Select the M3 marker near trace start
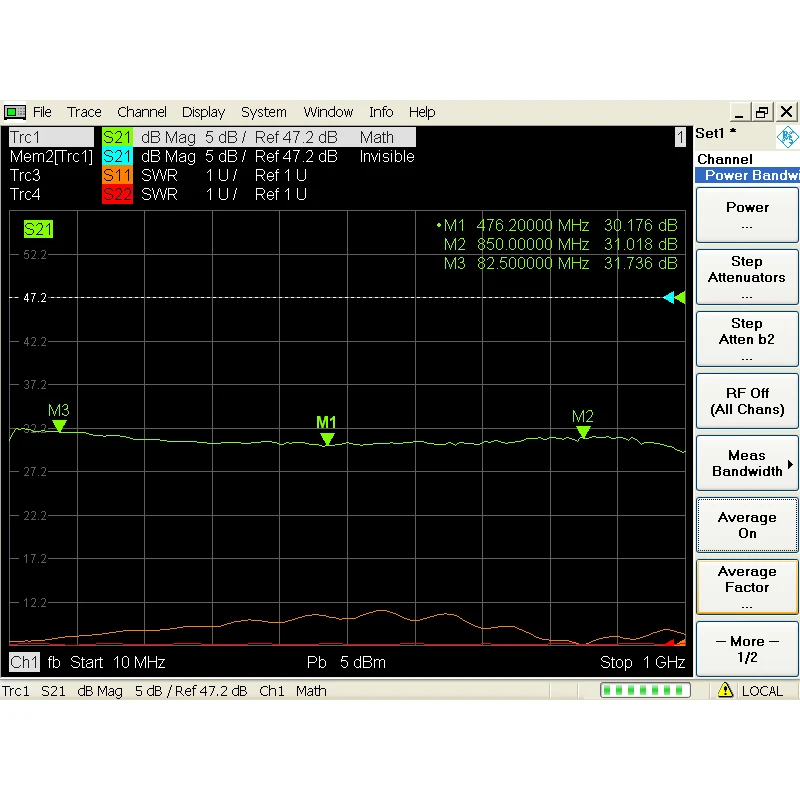The height and width of the screenshot is (800, 800). pos(59,426)
